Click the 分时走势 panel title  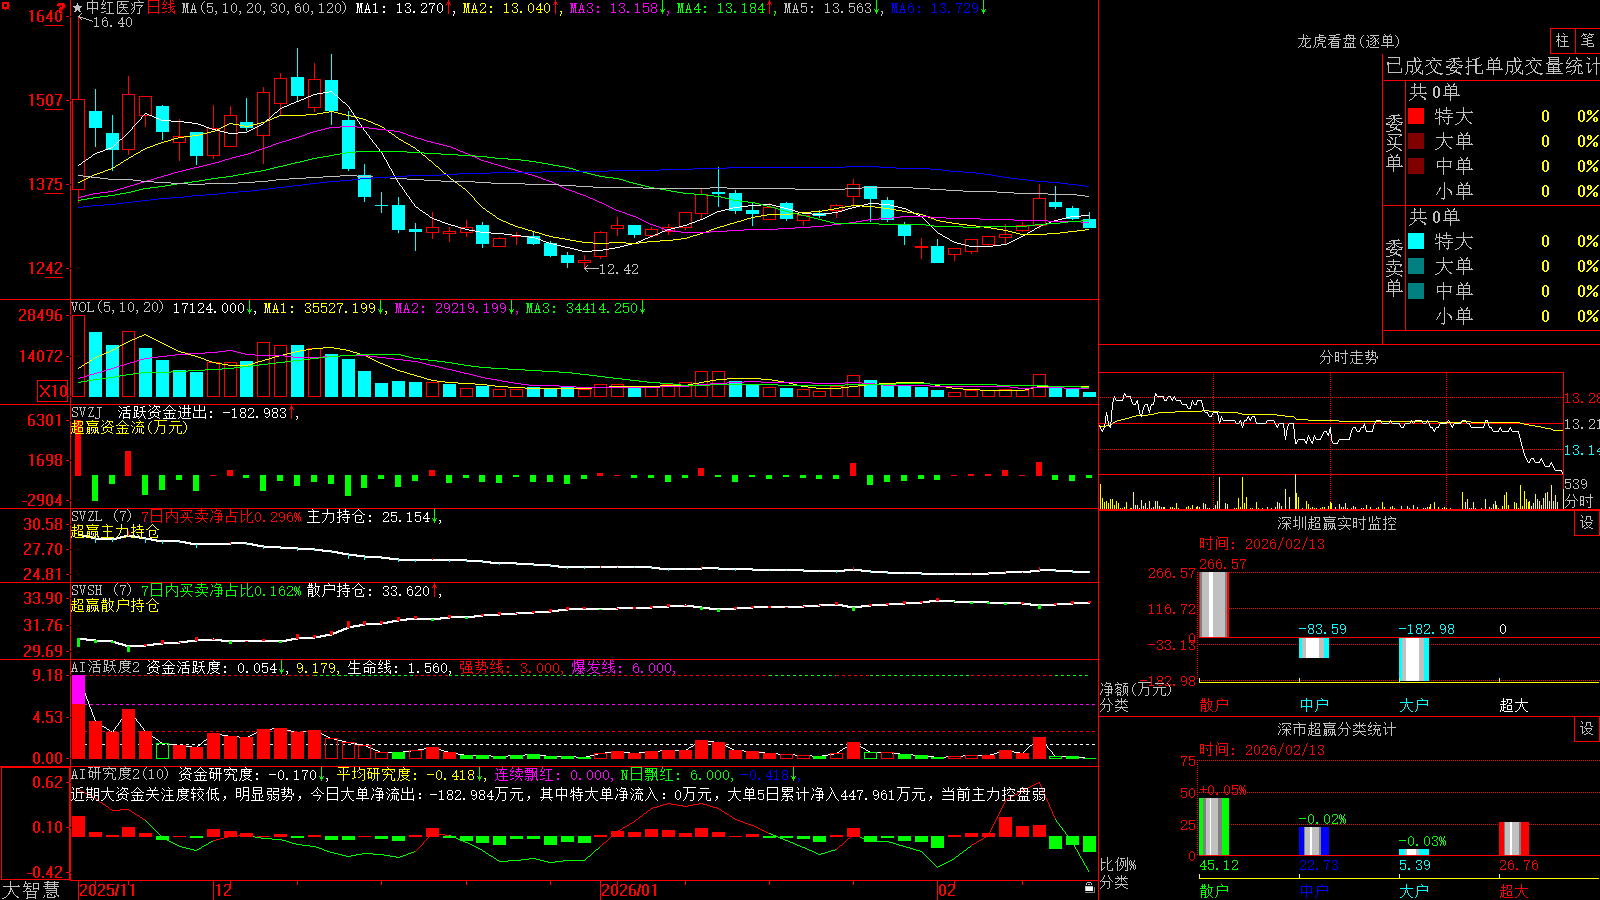point(1349,357)
